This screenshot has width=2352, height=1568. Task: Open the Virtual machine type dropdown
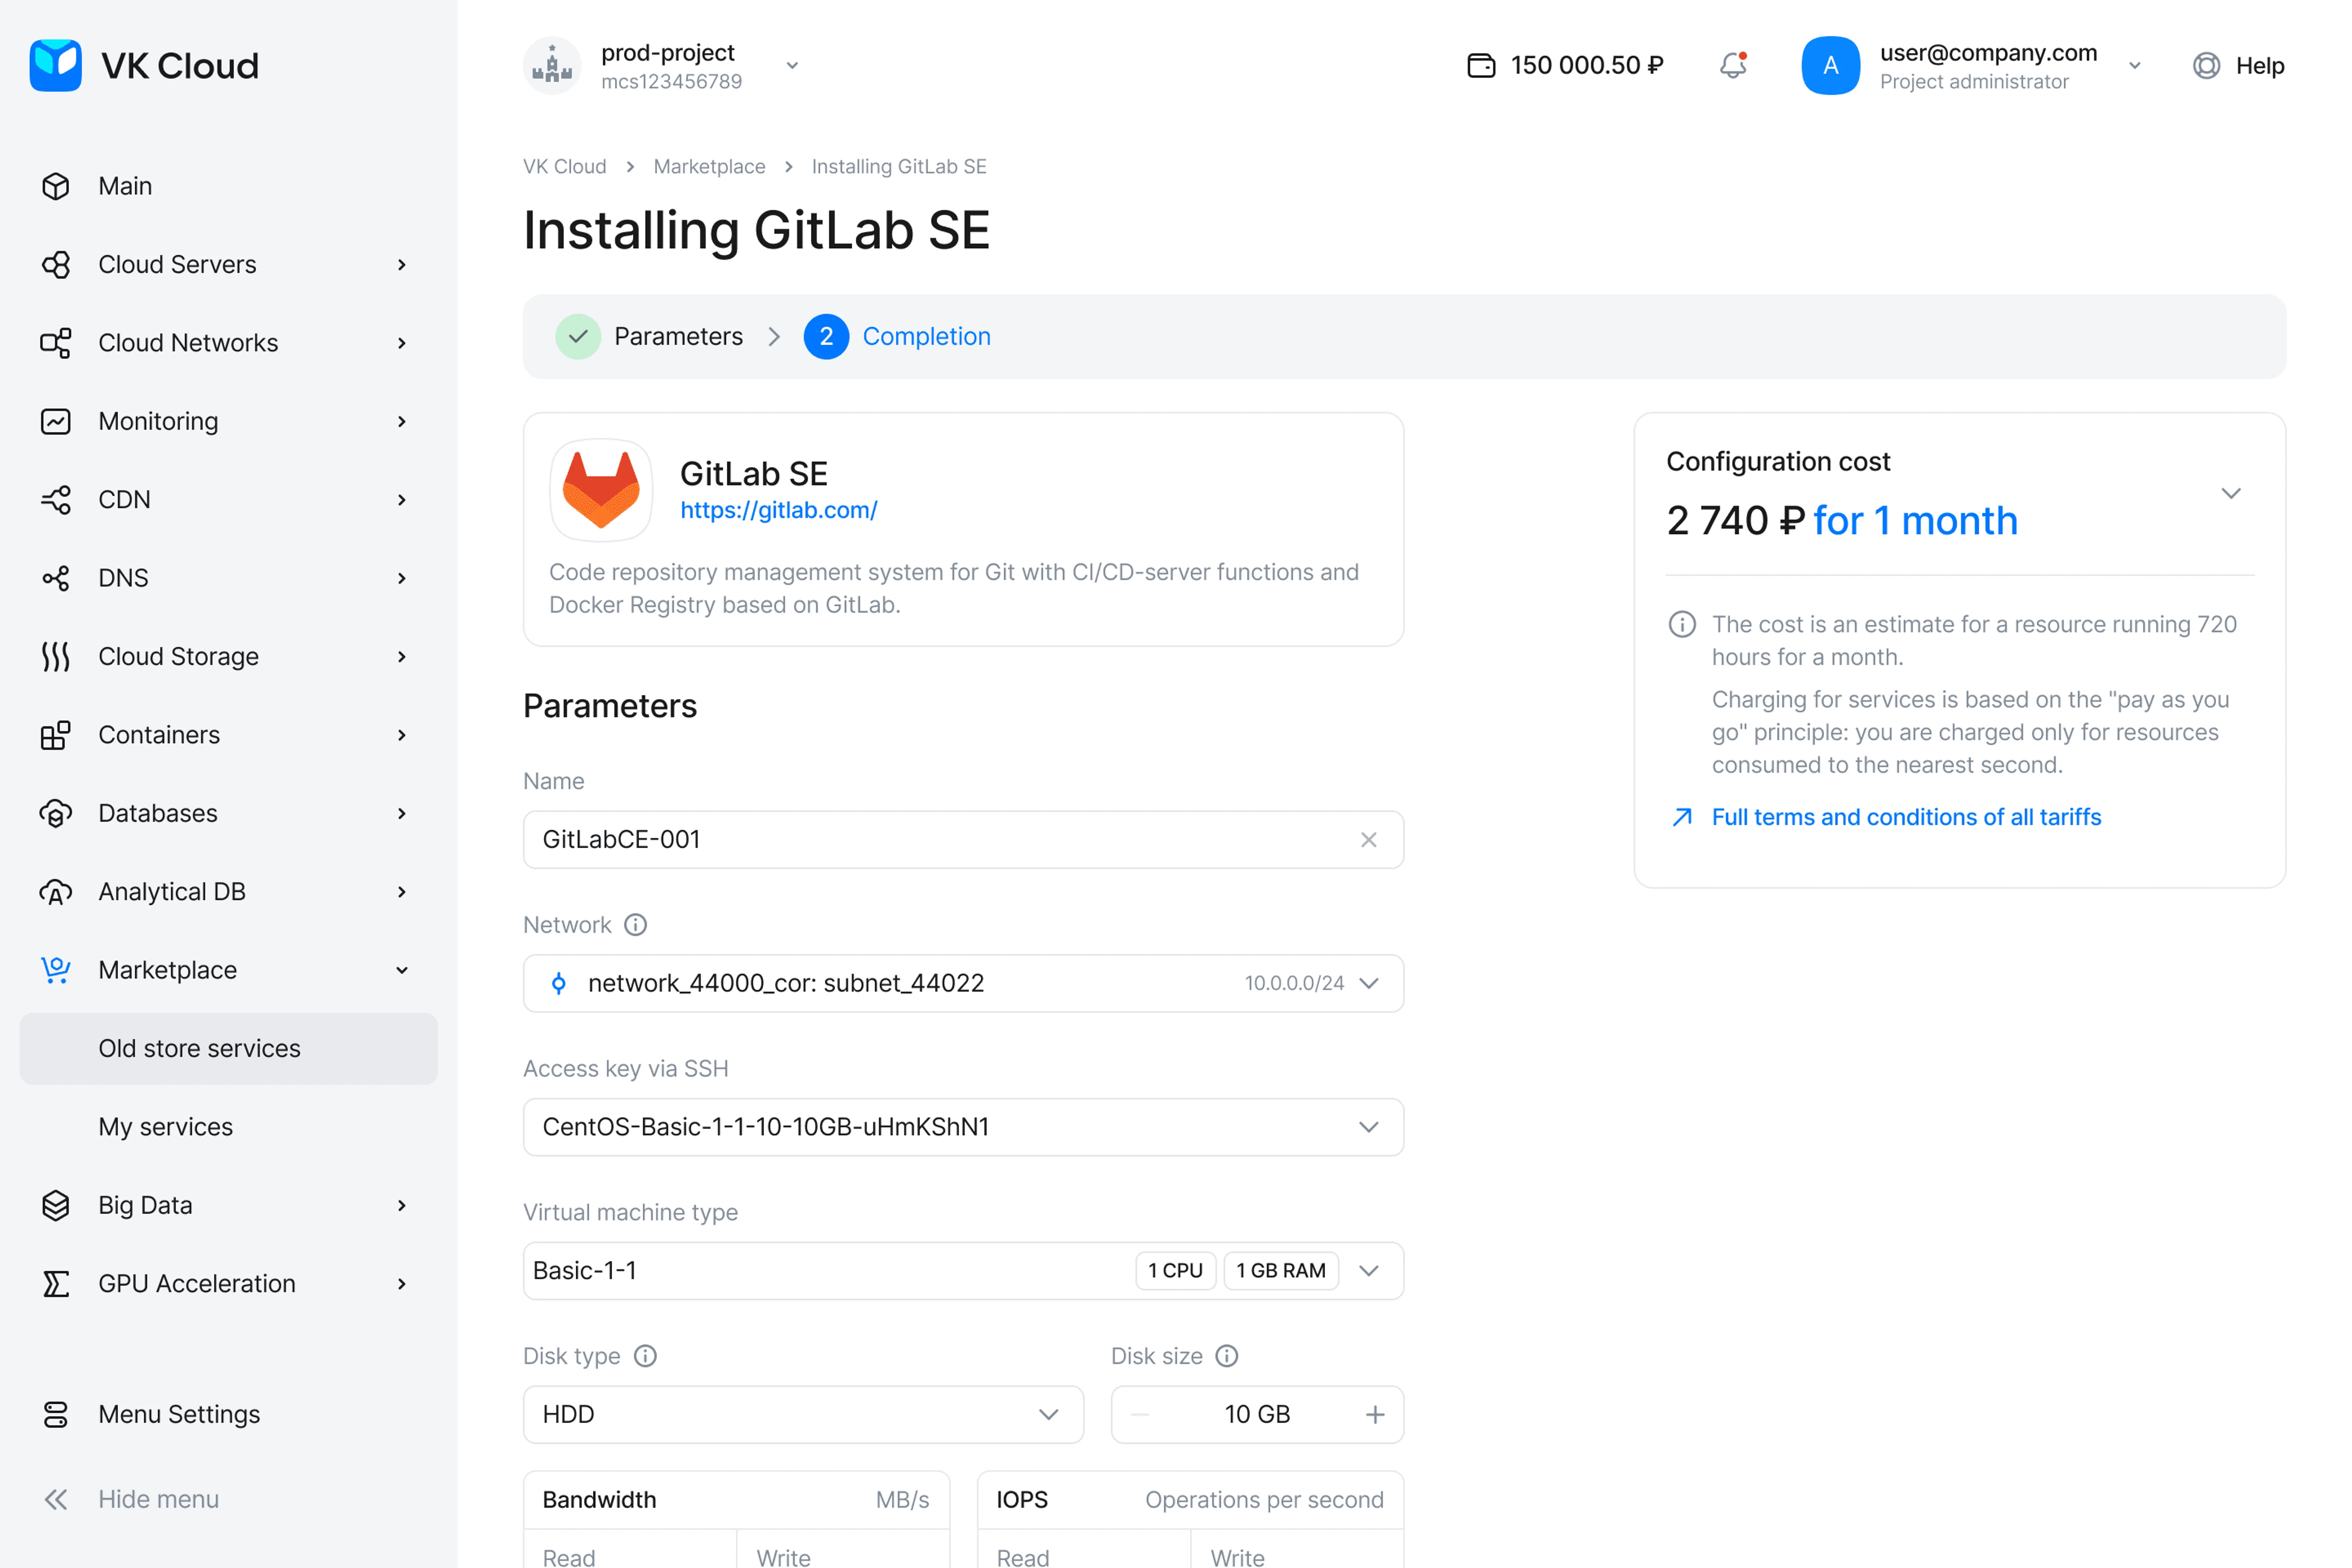pos(1368,1271)
